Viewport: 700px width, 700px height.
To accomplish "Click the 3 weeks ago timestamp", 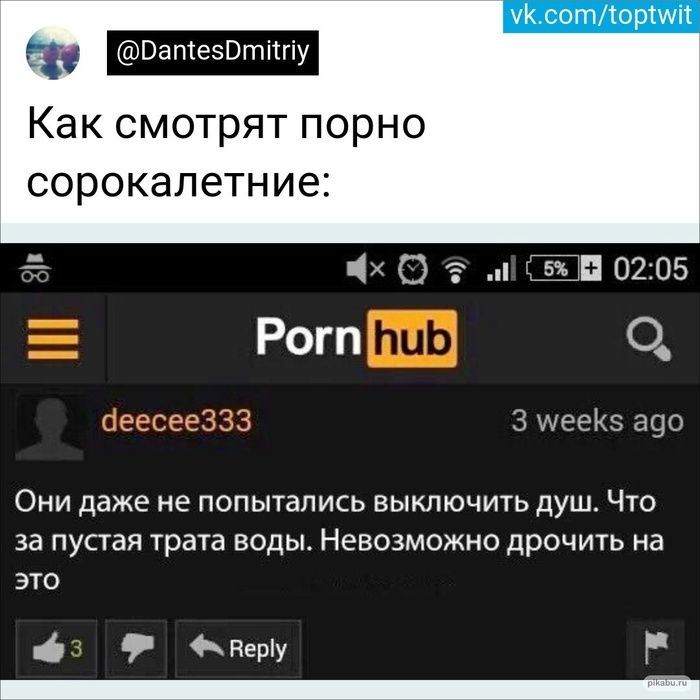I will click(x=597, y=422).
